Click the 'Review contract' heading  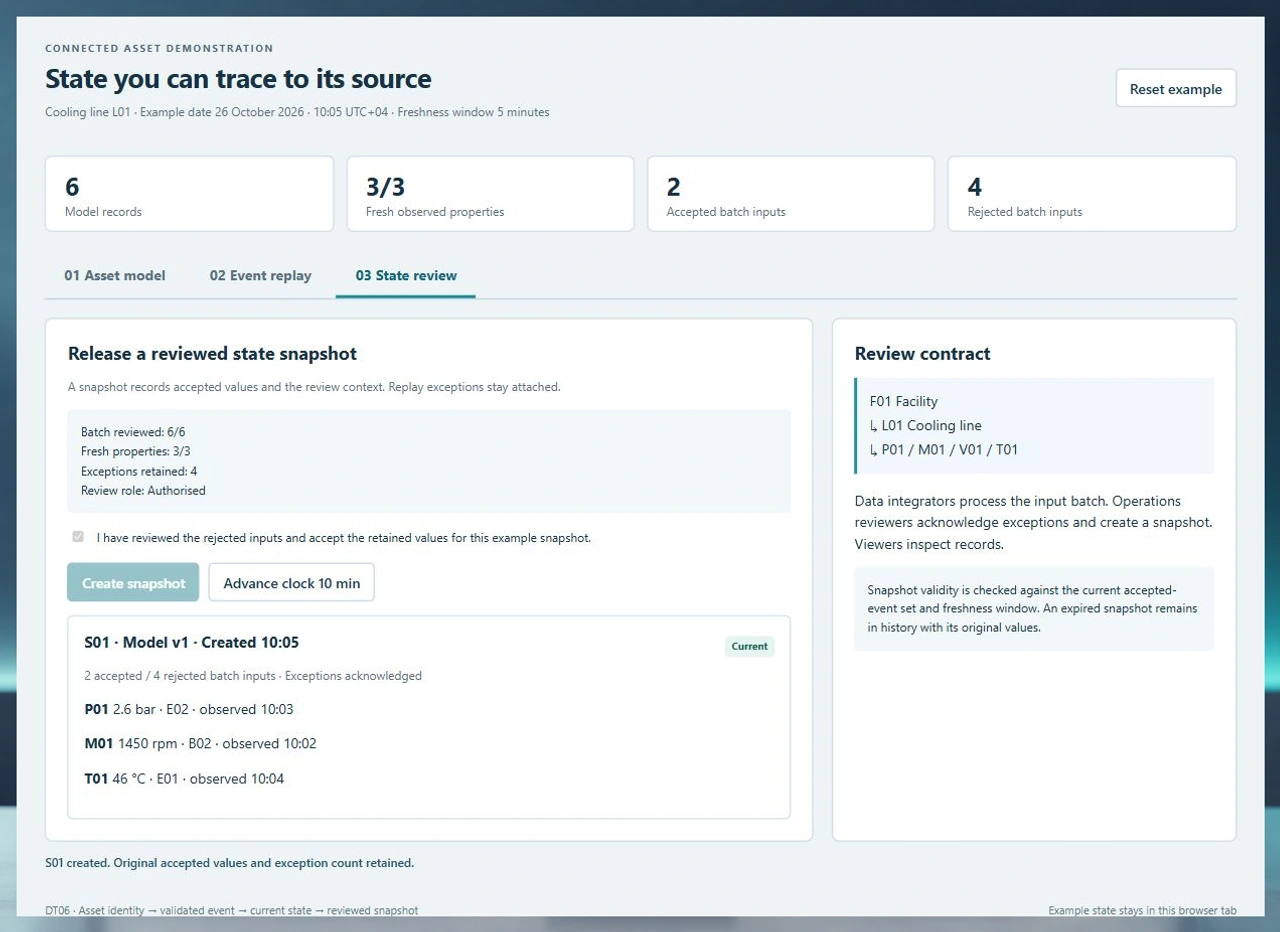coord(923,353)
